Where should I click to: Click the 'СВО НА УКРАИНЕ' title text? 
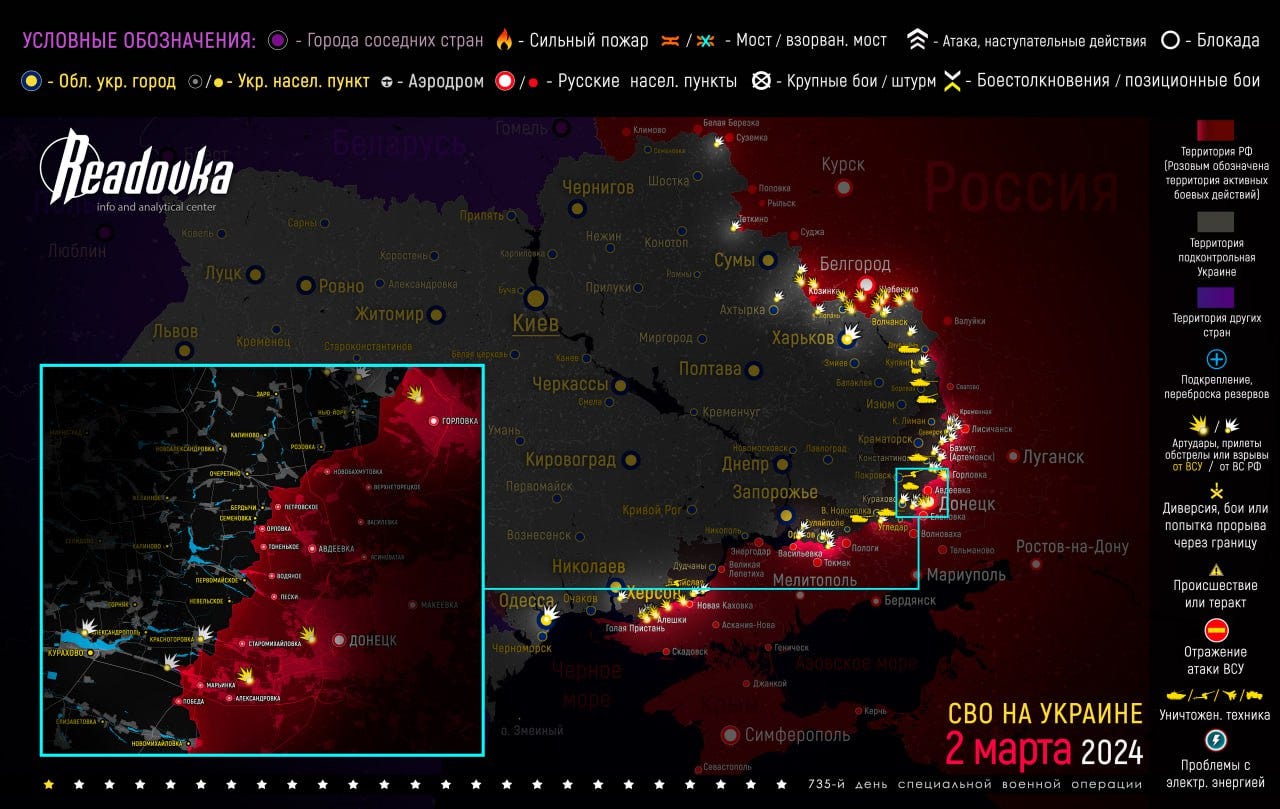click(1044, 713)
